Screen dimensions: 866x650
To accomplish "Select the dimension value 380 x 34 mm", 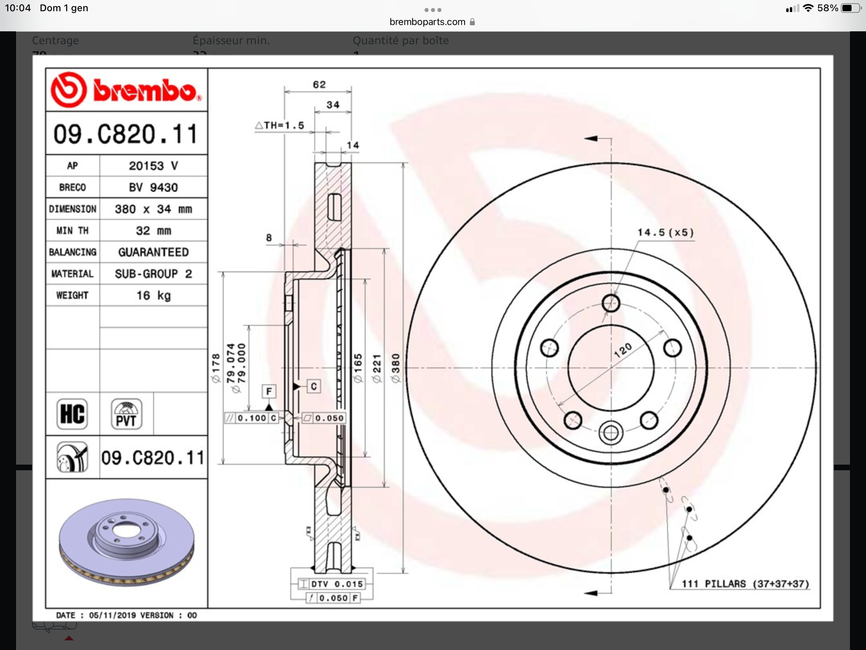I will (154, 209).
